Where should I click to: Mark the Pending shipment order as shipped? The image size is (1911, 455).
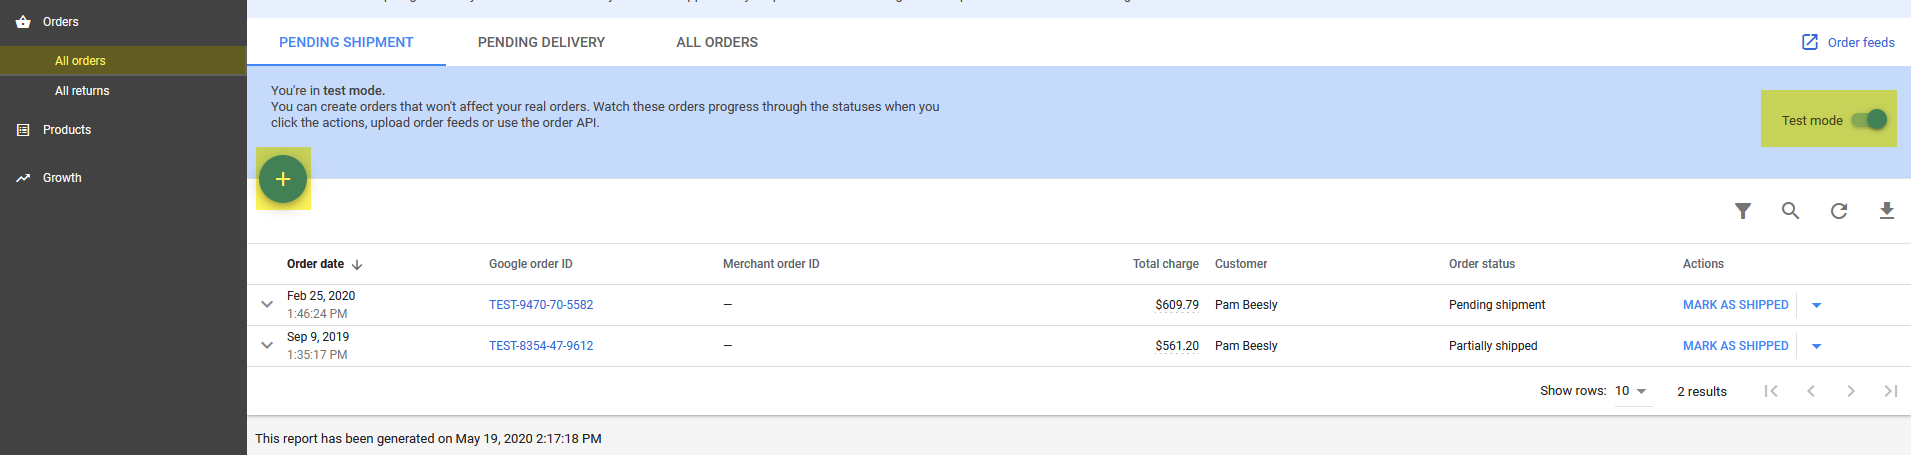[1735, 305]
